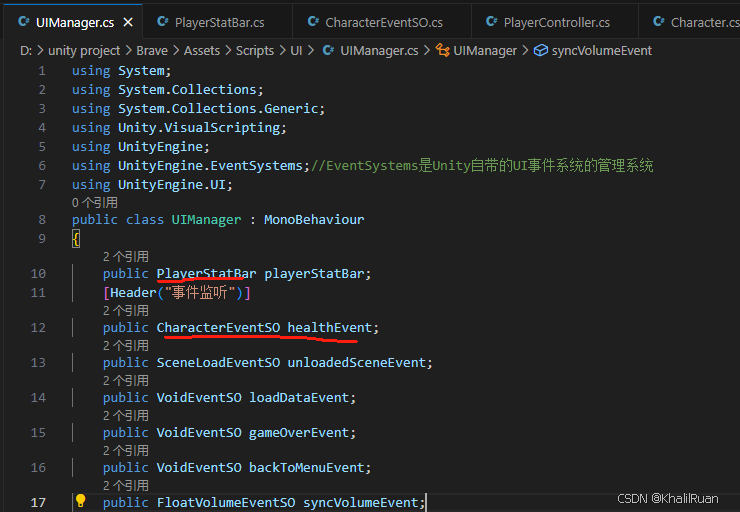Screen dimensions: 740x512
Task: Click the UIManager class name on line 8
Action: point(206,219)
